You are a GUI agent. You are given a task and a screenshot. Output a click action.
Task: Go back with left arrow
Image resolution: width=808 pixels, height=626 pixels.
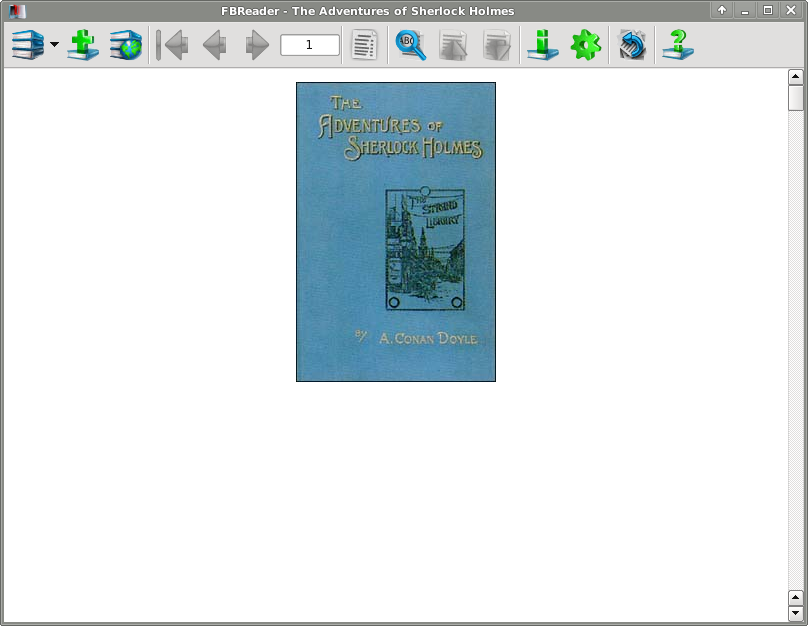point(215,45)
